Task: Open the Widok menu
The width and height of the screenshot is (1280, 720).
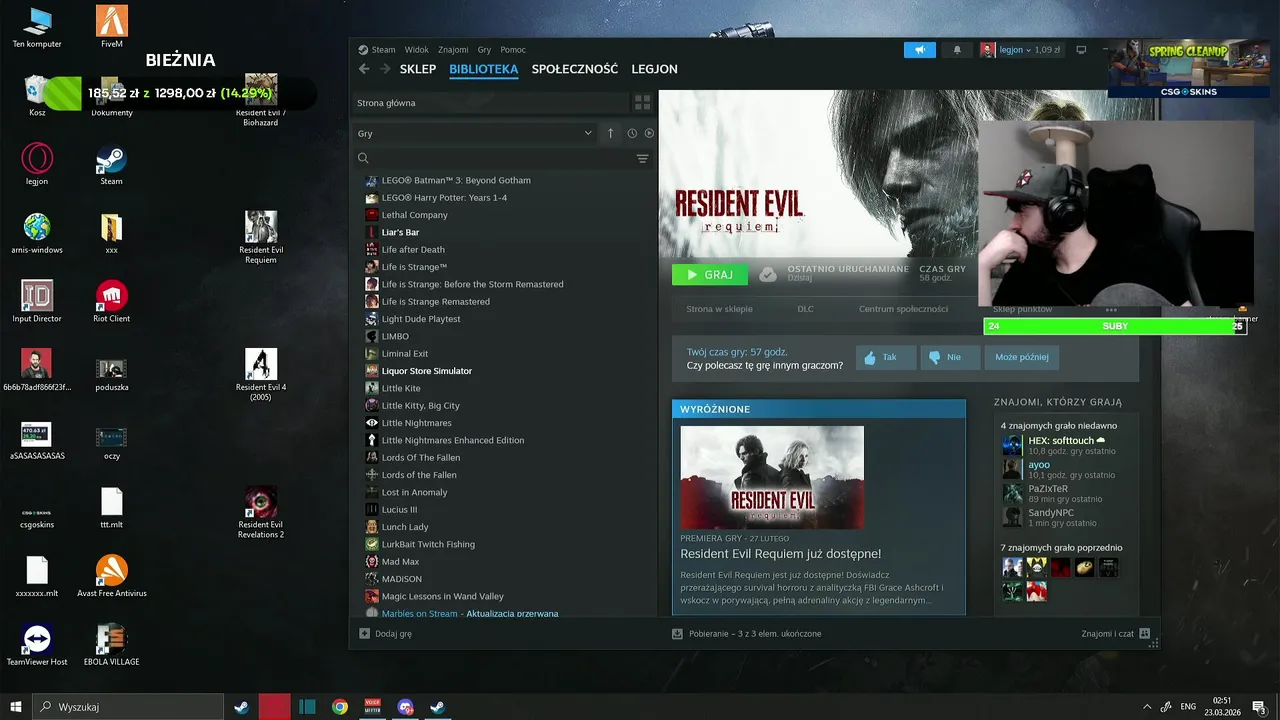Action: pos(416,50)
